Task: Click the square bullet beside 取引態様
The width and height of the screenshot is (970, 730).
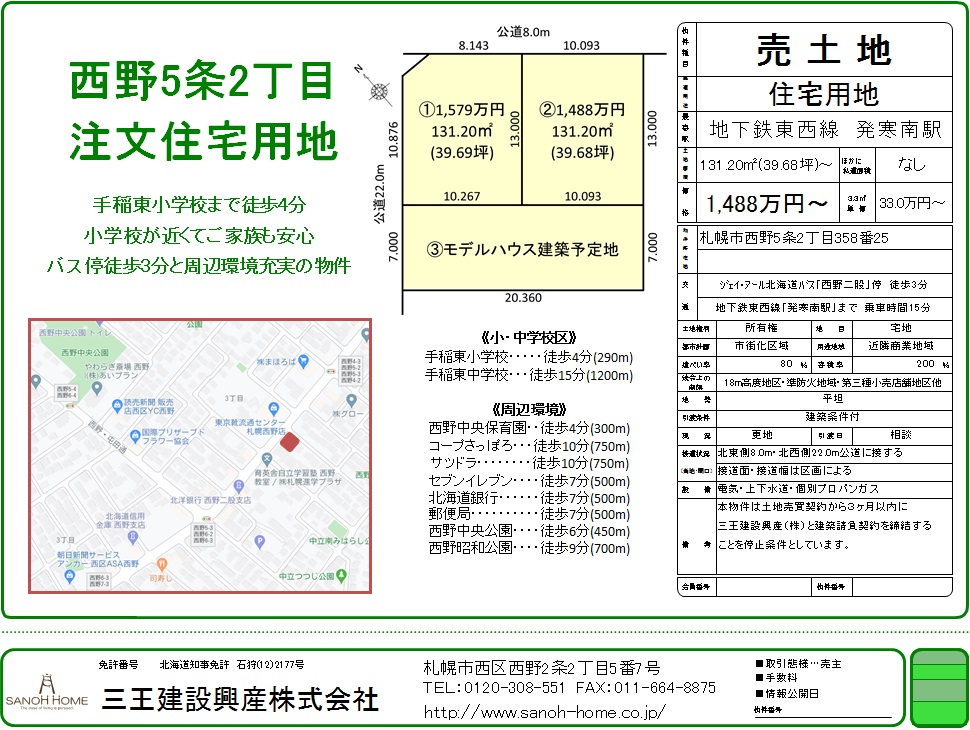Action: pos(759,663)
